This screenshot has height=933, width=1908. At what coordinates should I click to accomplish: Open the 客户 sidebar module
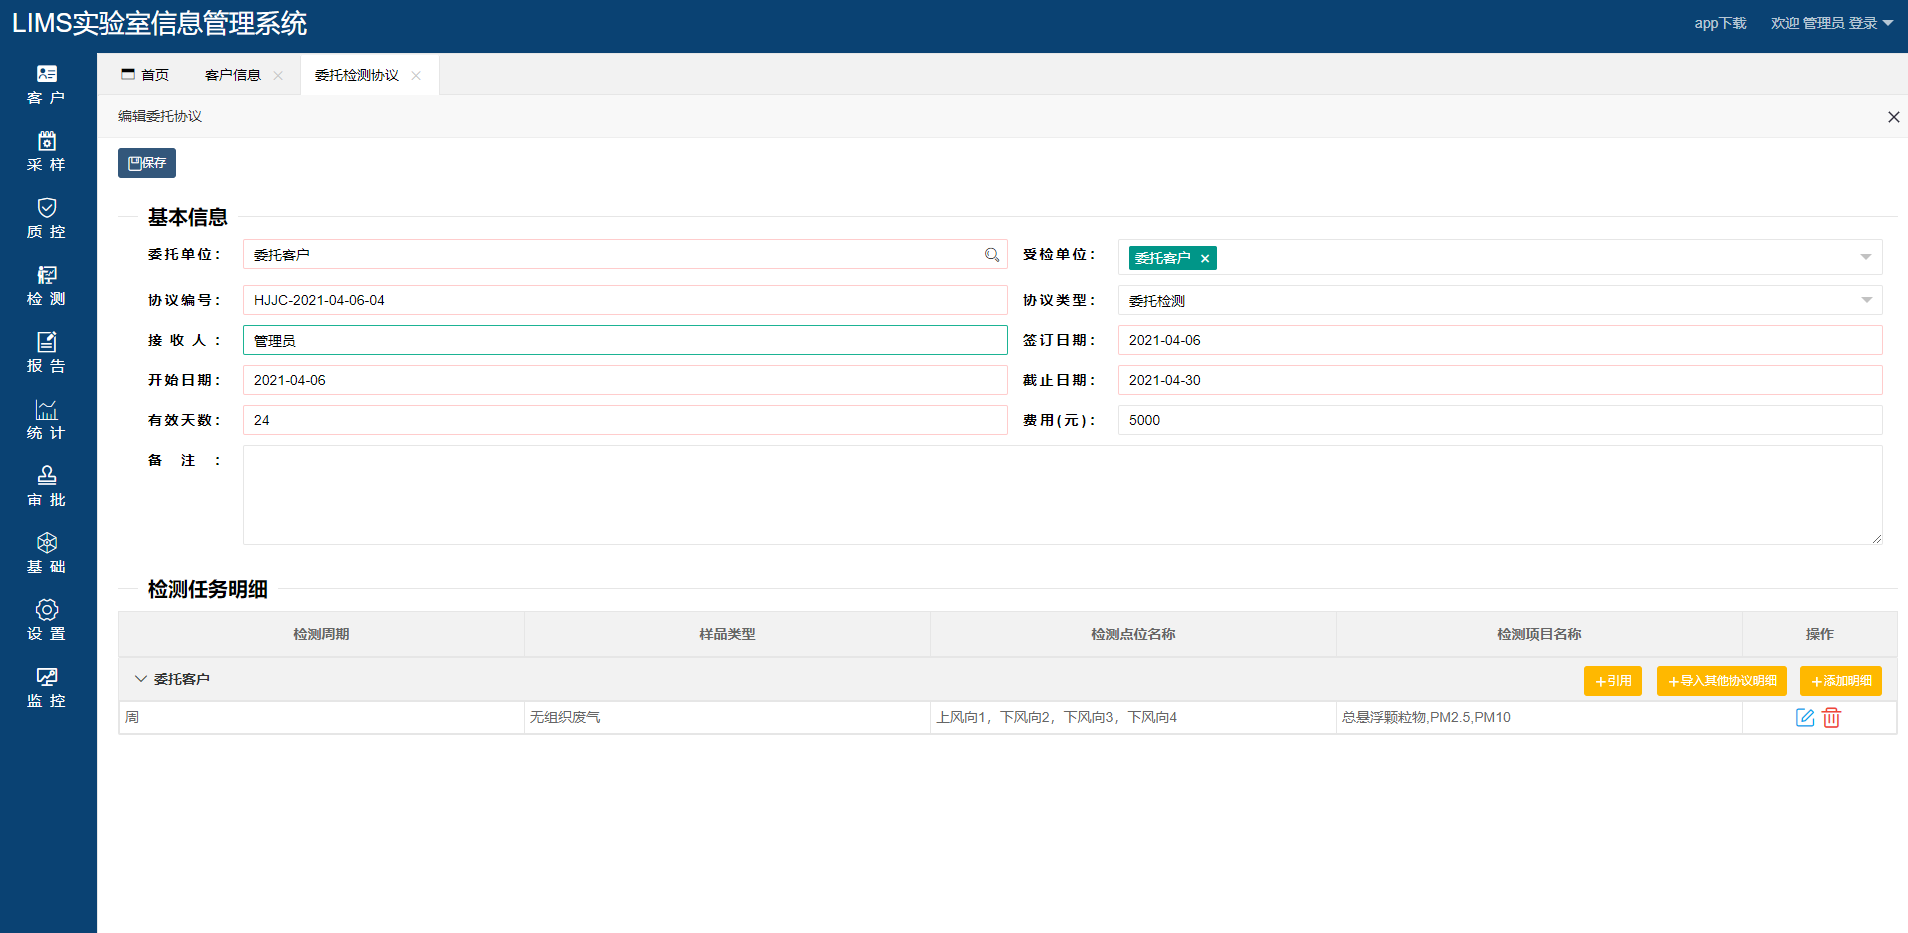pyautogui.click(x=47, y=84)
